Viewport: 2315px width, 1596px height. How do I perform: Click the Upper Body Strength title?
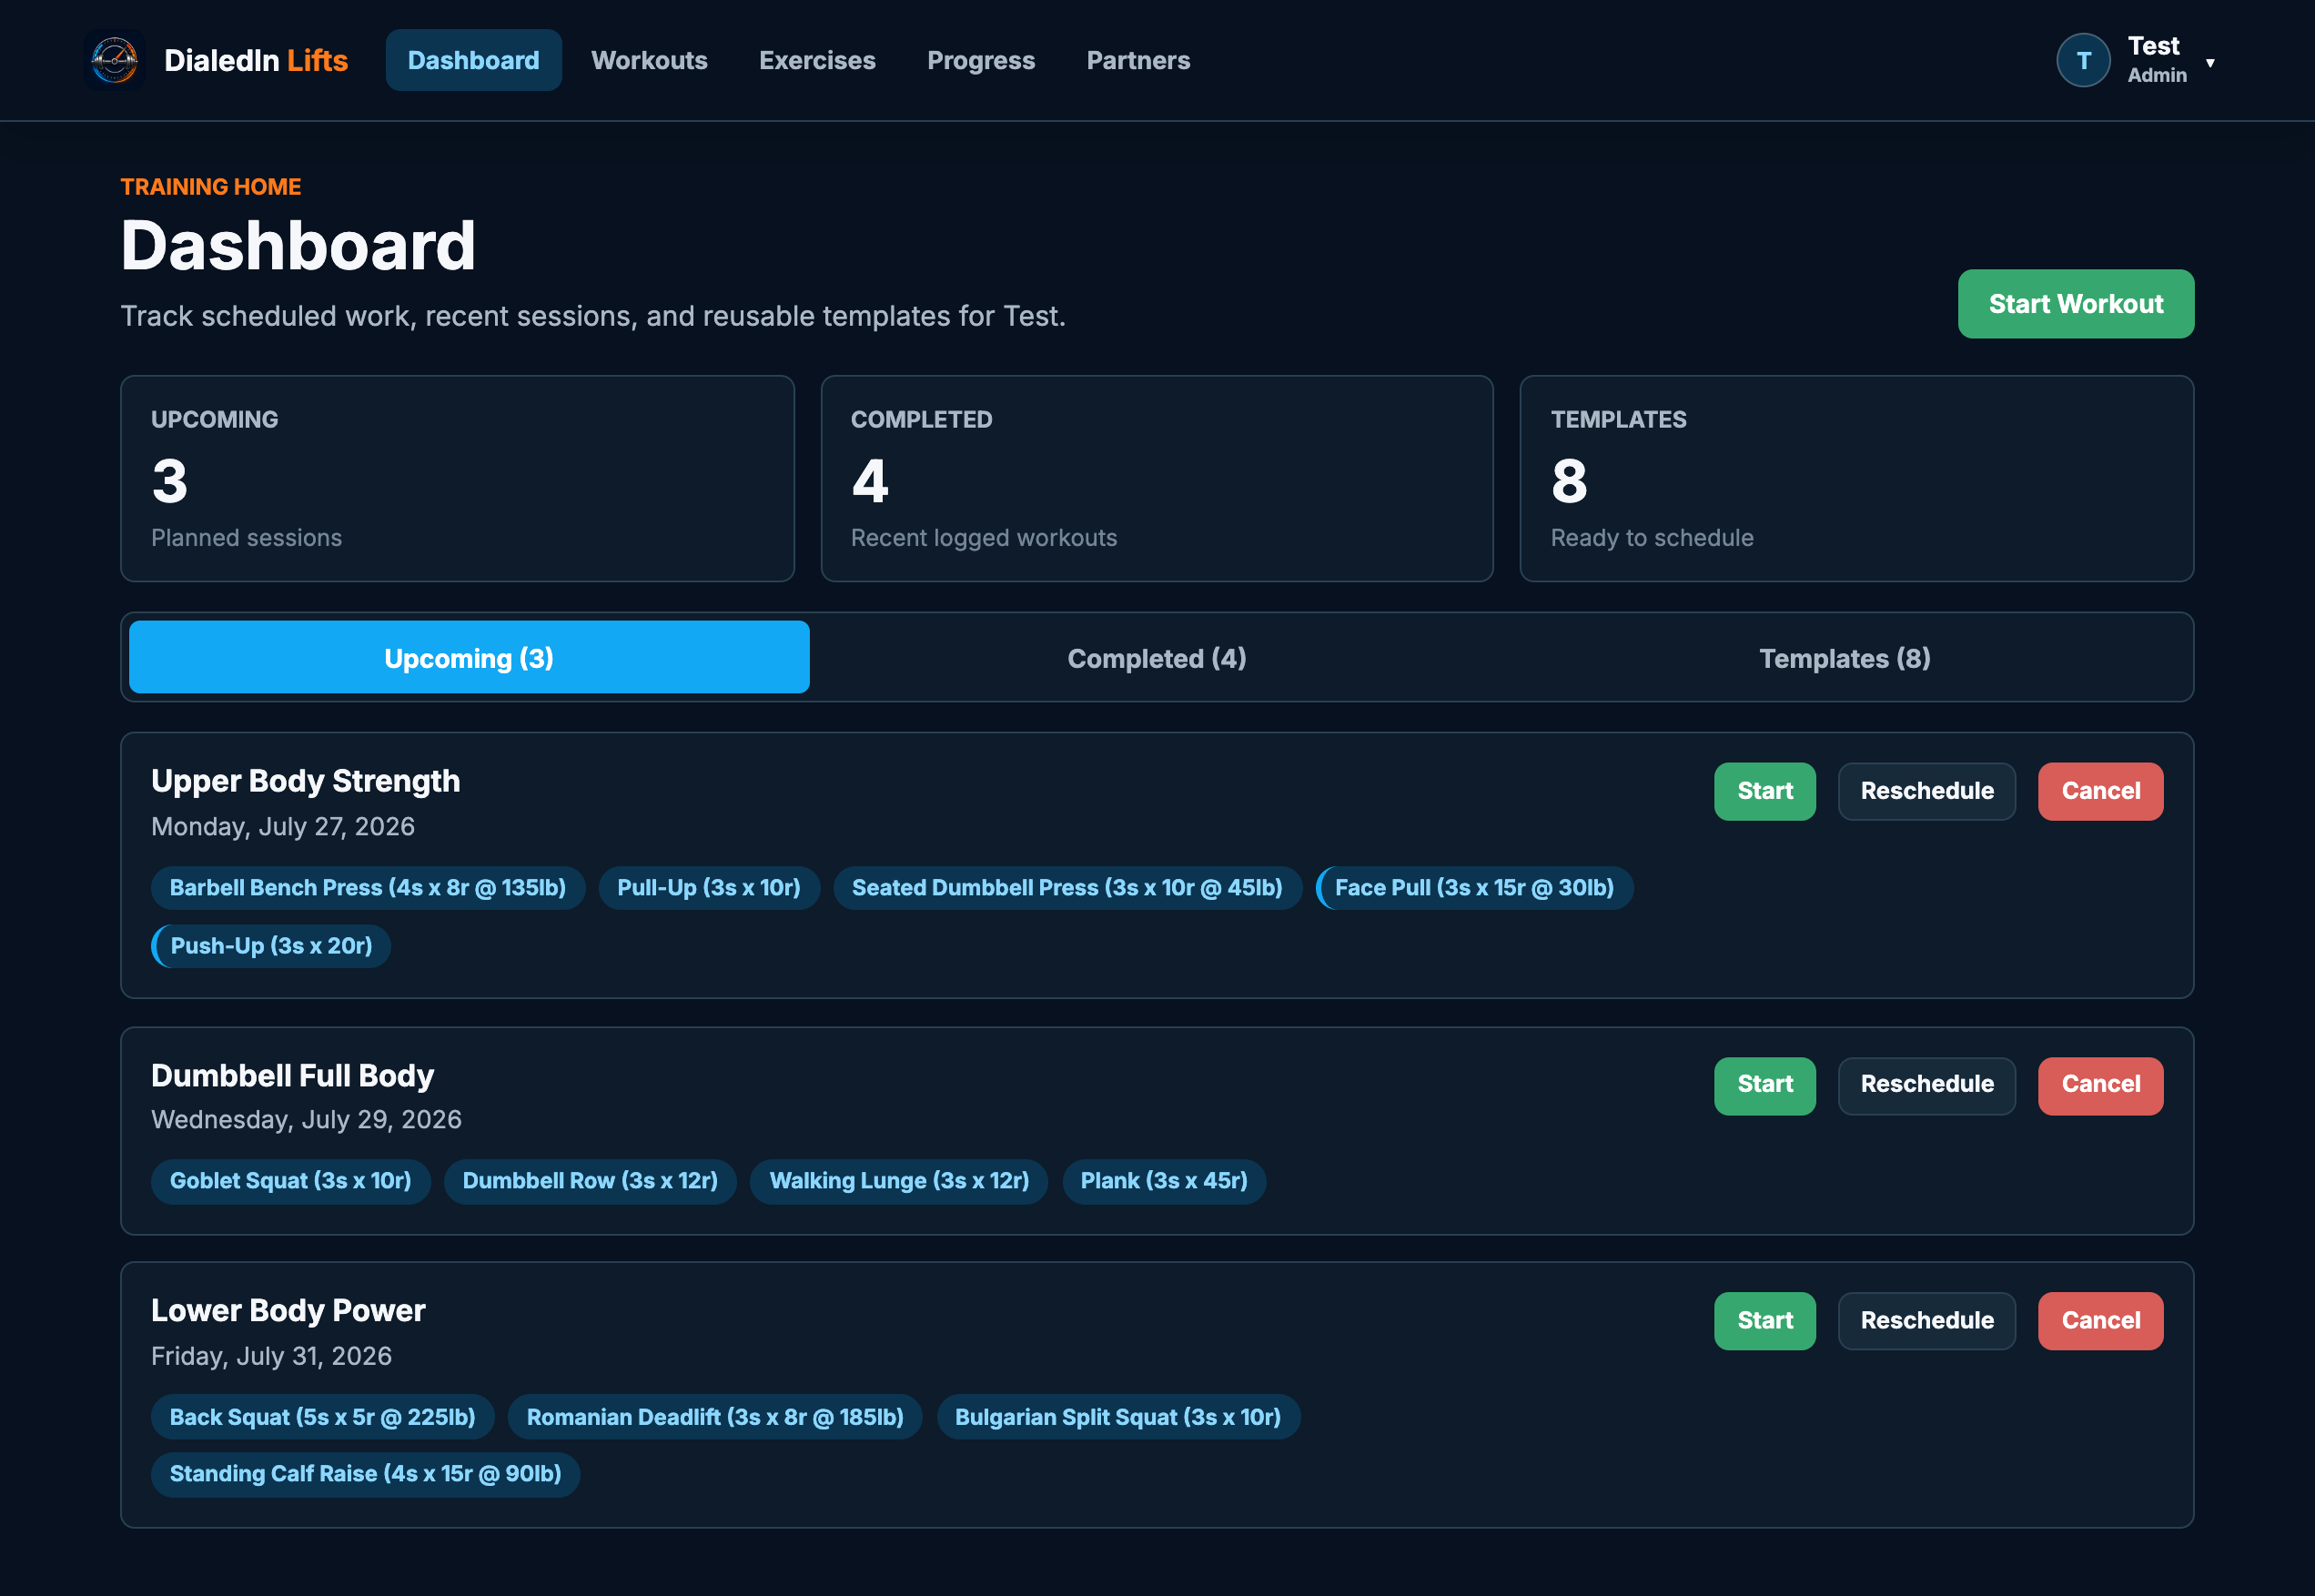(x=306, y=781)
